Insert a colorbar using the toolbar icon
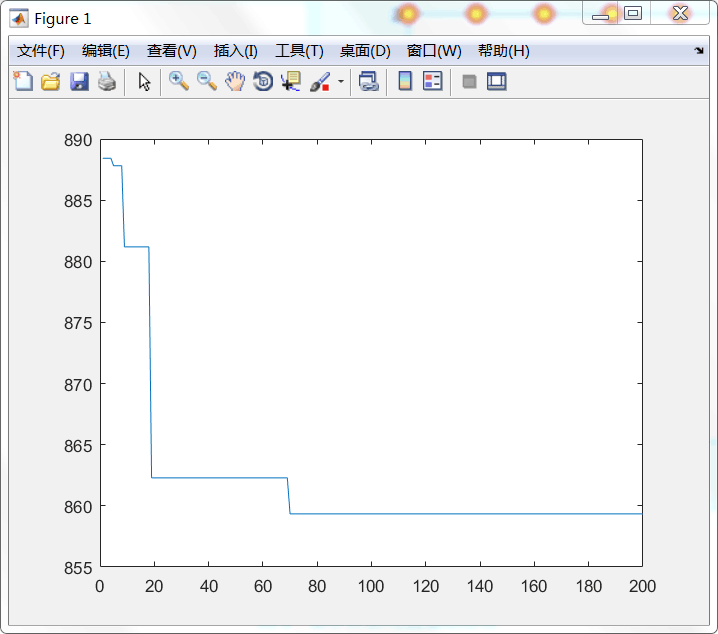The height and width of the screenshot is (634, 718). (405, 82)
